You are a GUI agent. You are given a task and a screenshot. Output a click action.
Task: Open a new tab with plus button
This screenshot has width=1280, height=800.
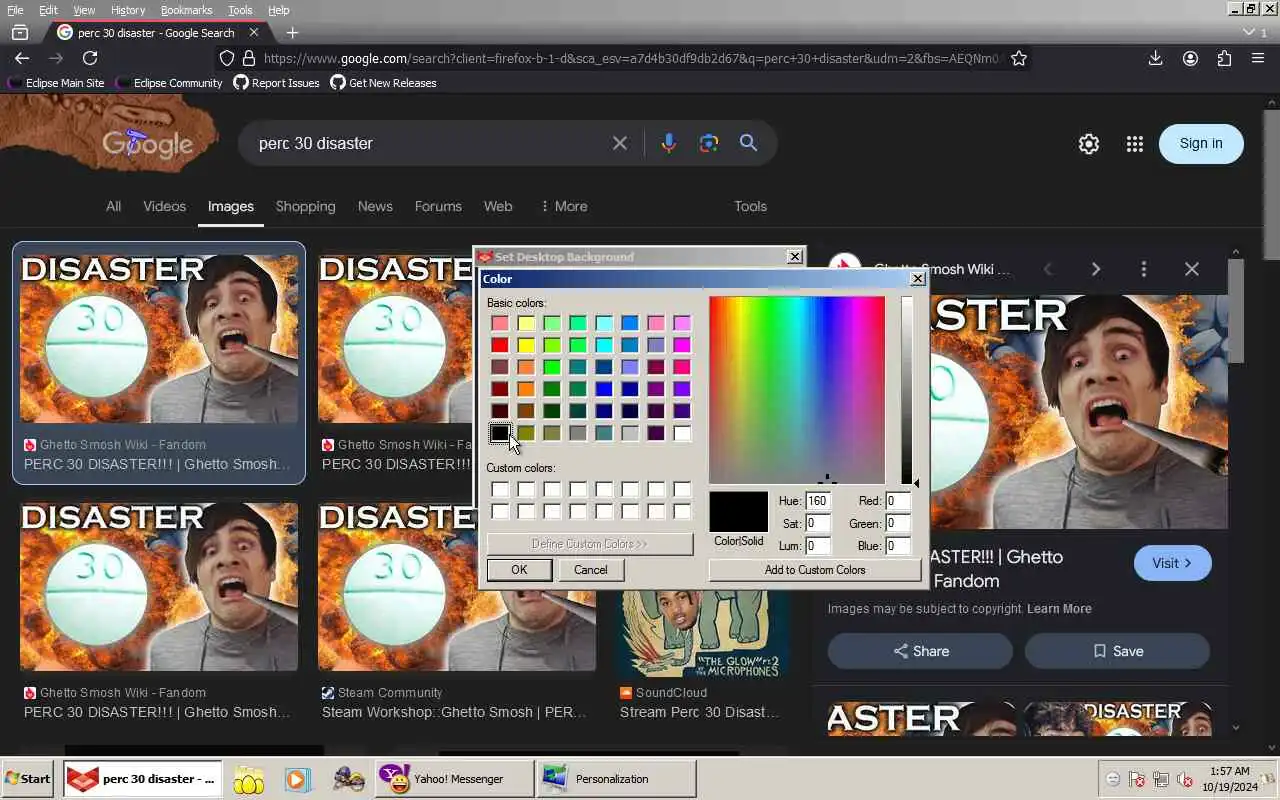292,33
